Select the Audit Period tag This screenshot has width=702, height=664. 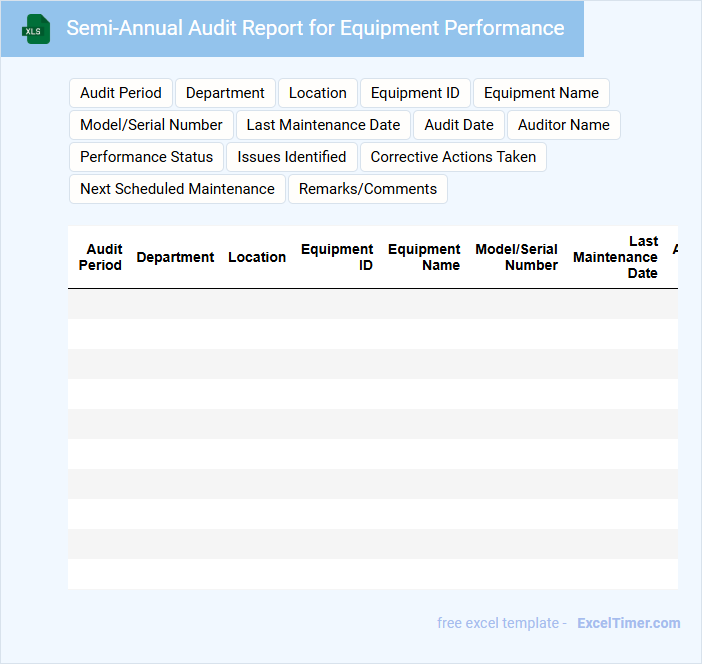121,93
